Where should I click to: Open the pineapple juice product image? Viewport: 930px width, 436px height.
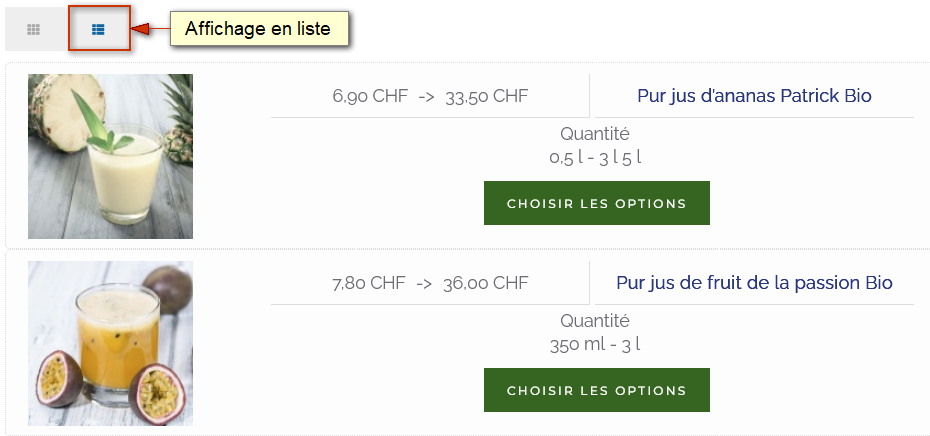[110, 156]
